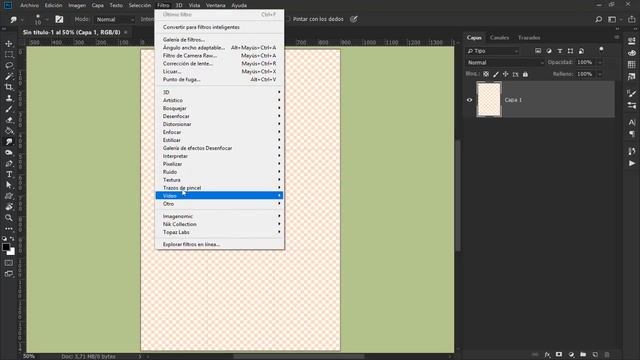Select the Smudge tool in toolbar
The image size is (640, 360).
(9, 142)
